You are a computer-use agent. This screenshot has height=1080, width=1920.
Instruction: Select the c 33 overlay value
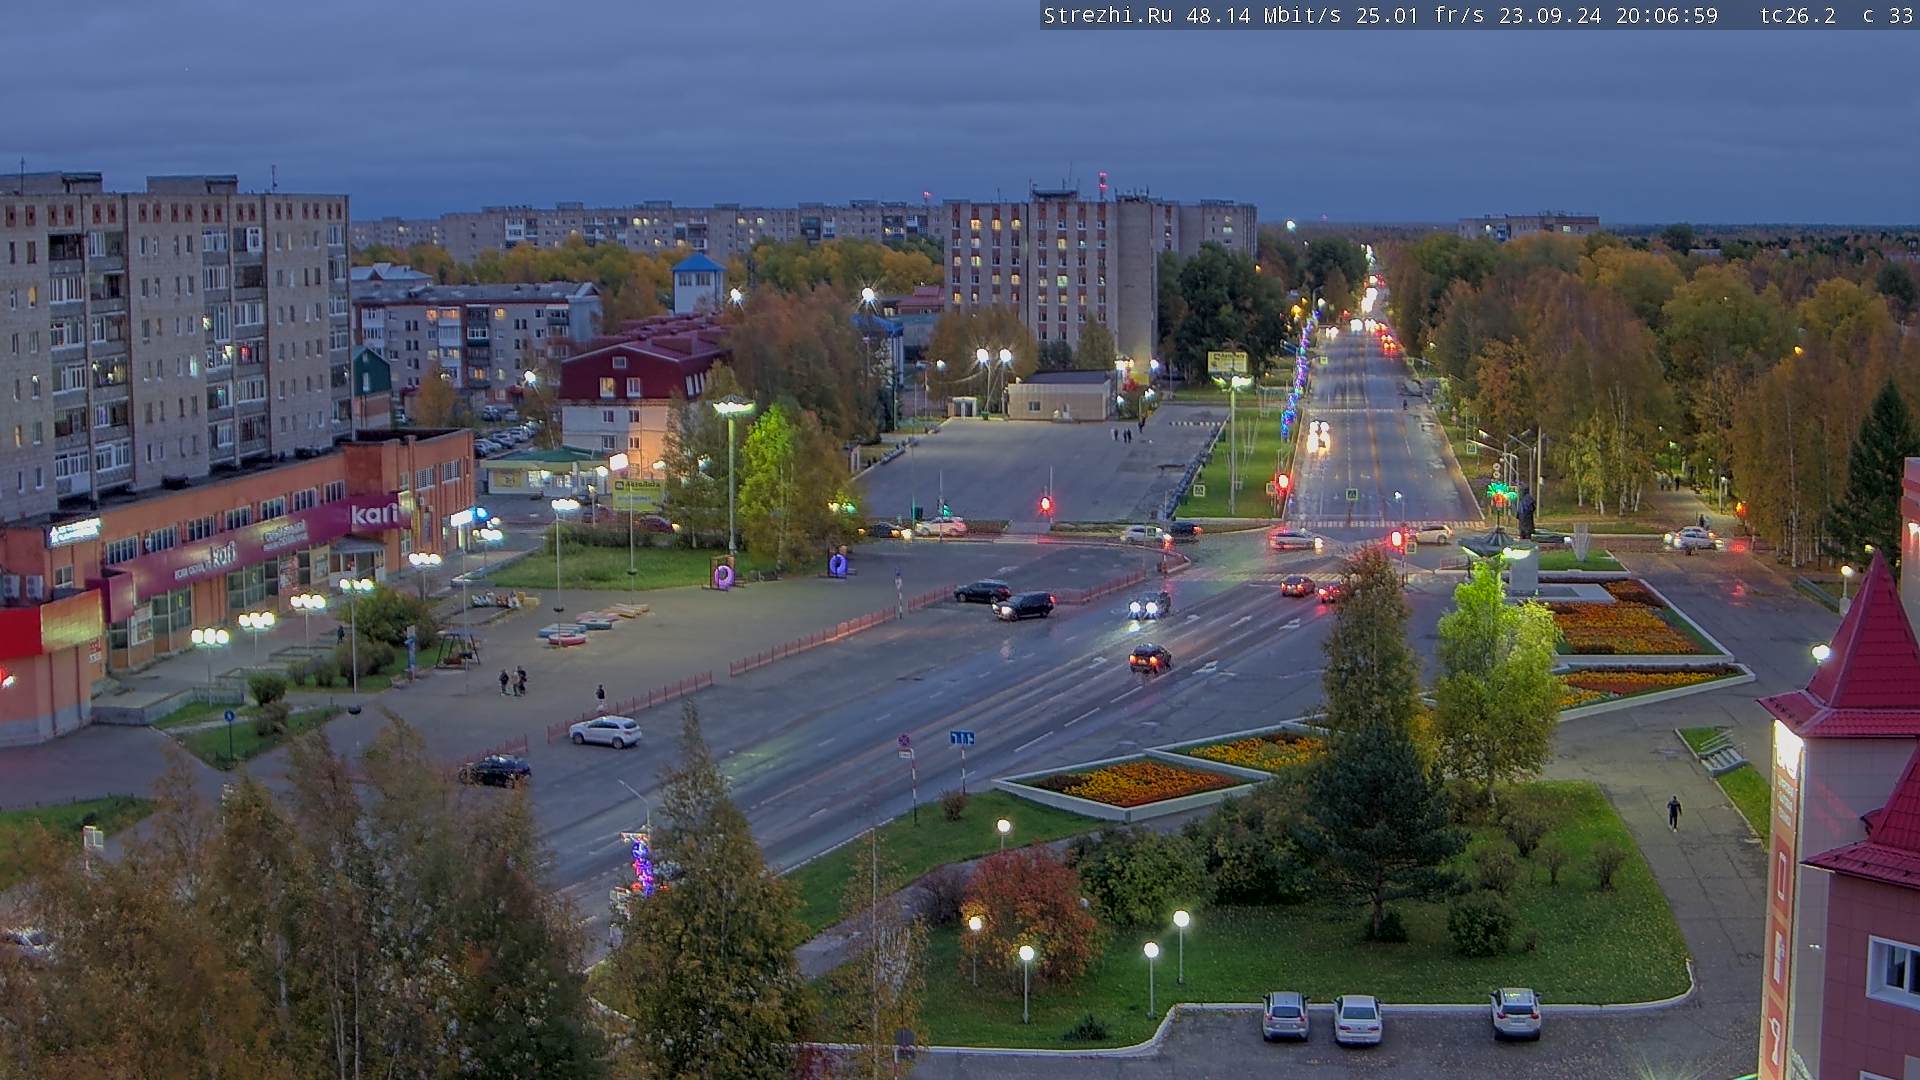click(x=1888, y=16)
